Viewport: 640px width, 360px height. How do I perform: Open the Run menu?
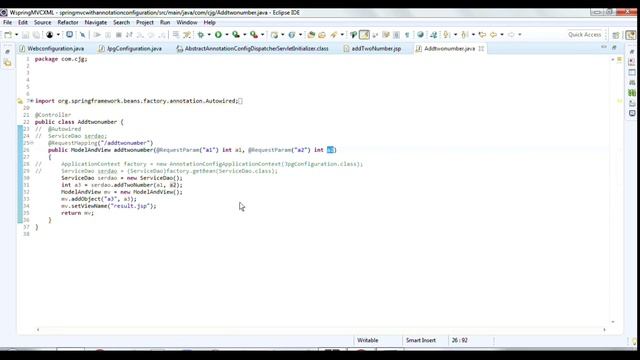(x=165, y=22)
